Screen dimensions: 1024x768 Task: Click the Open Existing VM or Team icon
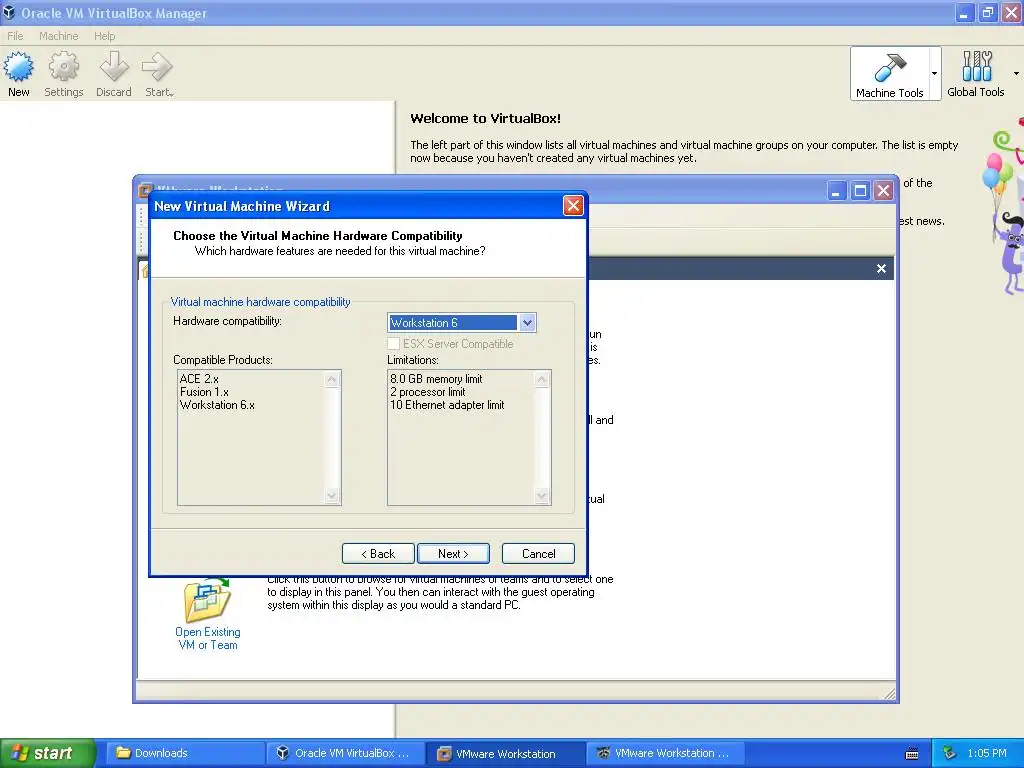208,600
